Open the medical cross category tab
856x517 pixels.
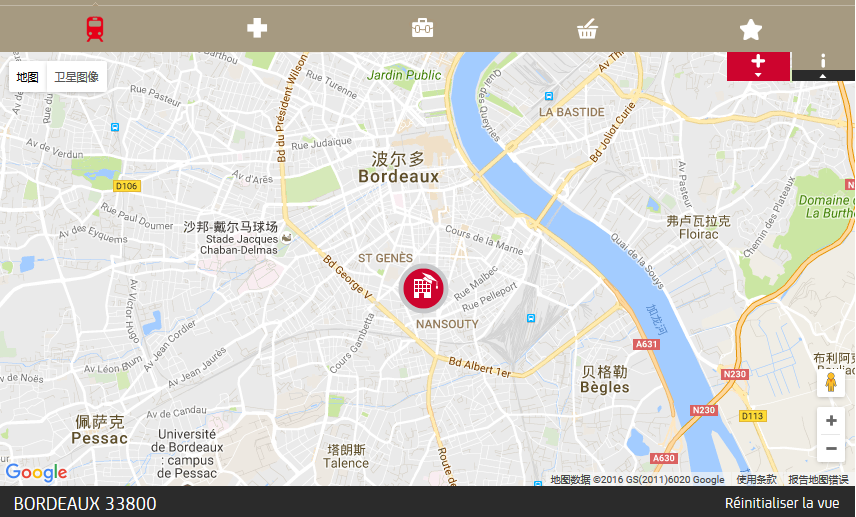(257, 28)
